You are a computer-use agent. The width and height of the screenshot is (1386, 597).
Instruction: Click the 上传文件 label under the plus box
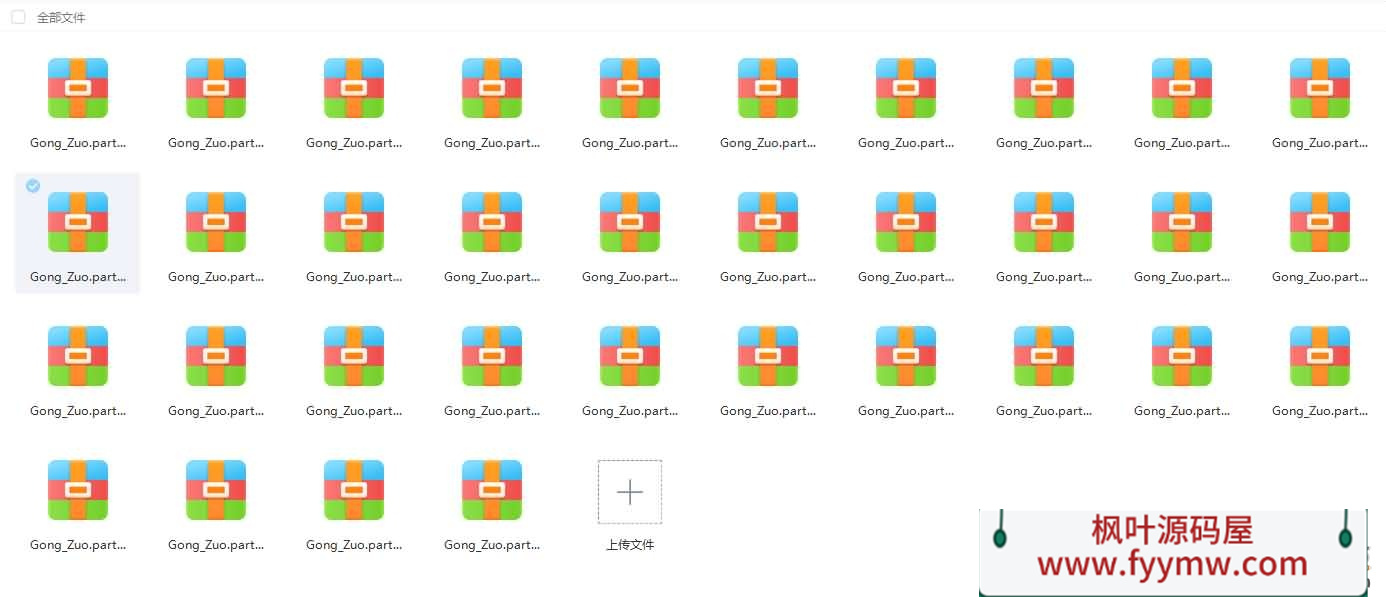[x=629, y=545]
